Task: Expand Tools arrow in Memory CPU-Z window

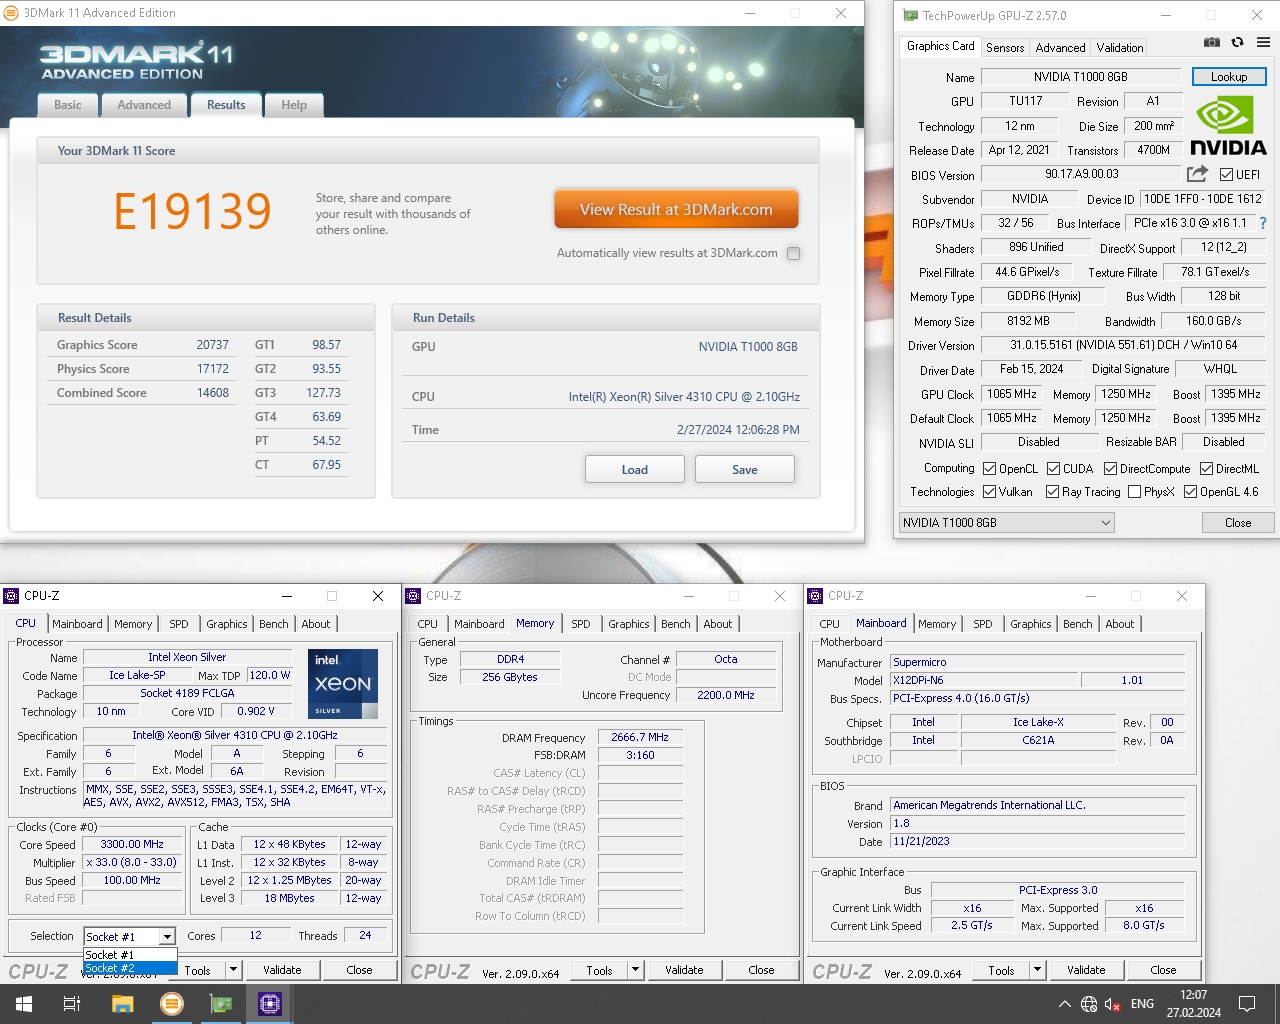Action: pyautogui.click(x=635, y=969)
